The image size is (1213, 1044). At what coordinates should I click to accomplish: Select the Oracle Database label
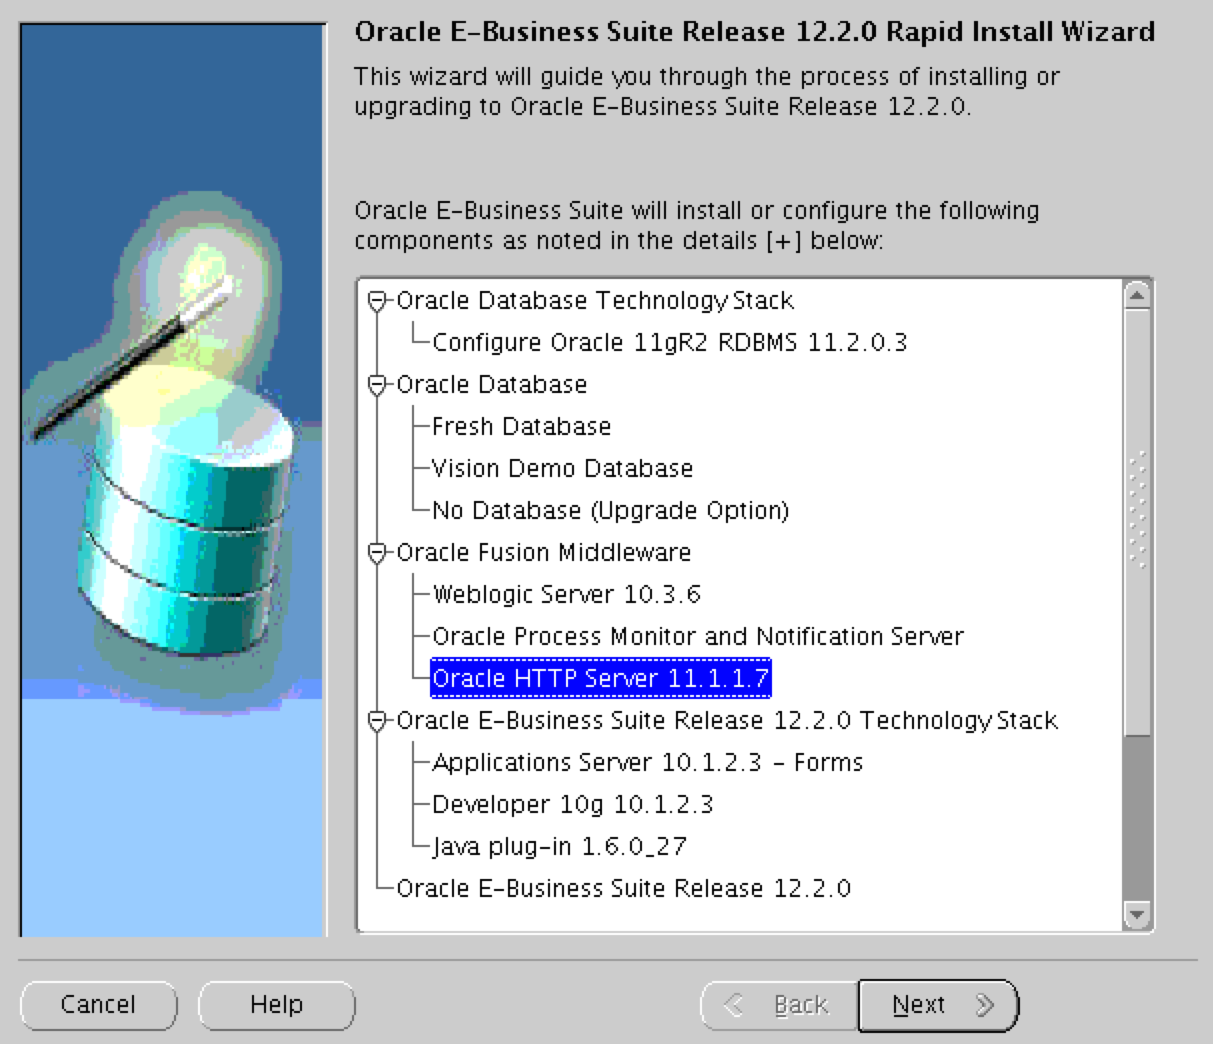[x=492, y=385]
